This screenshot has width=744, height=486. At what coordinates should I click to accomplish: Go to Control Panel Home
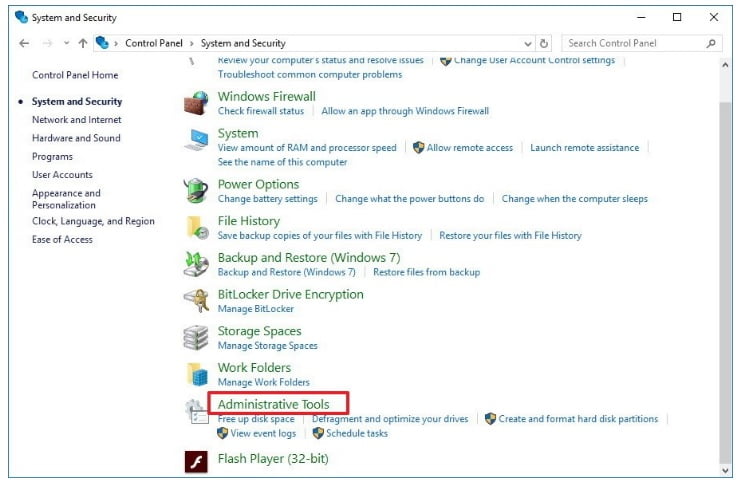(75, 75)
